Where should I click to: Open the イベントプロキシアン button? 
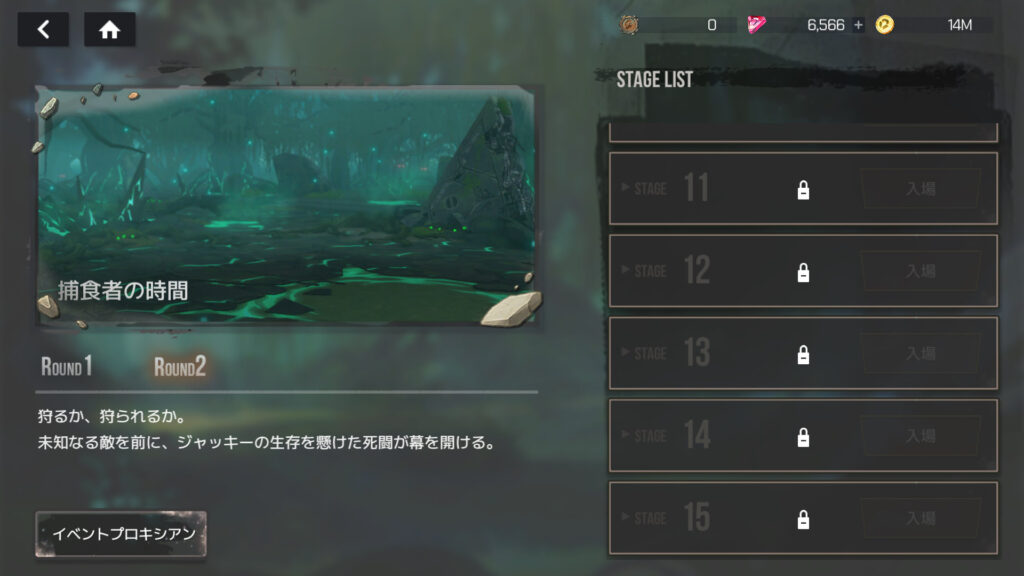pos(121,534)
